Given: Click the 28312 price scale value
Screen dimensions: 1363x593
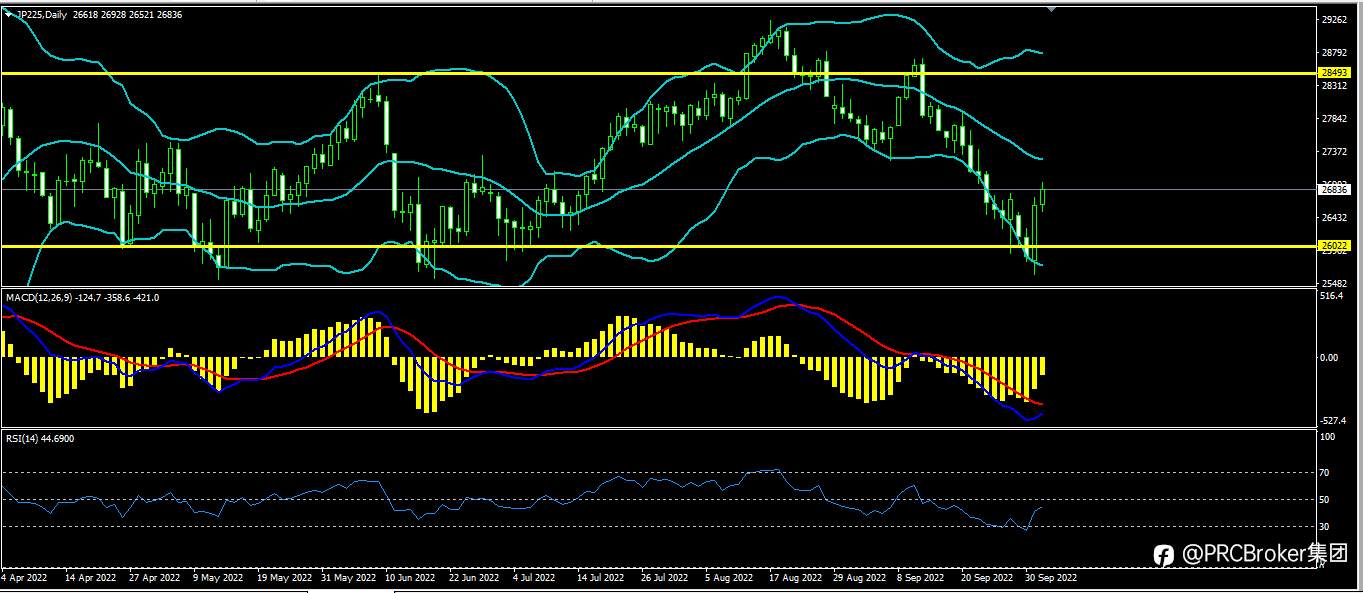Looking at the screenshot, I should click(x=1334, y=85).
